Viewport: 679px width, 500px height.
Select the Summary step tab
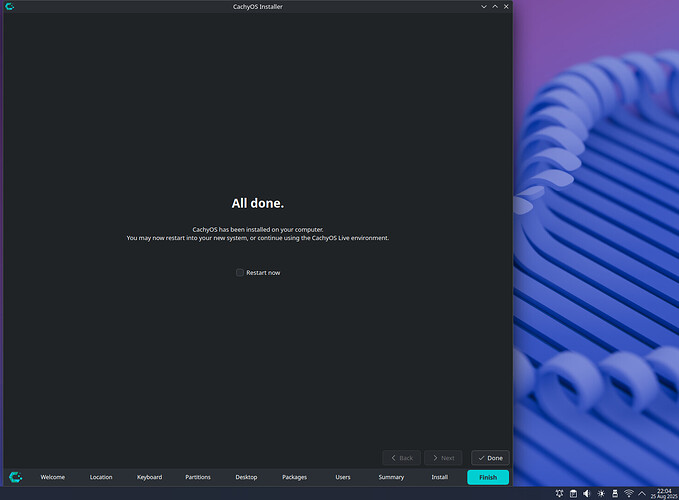(391, 477)
